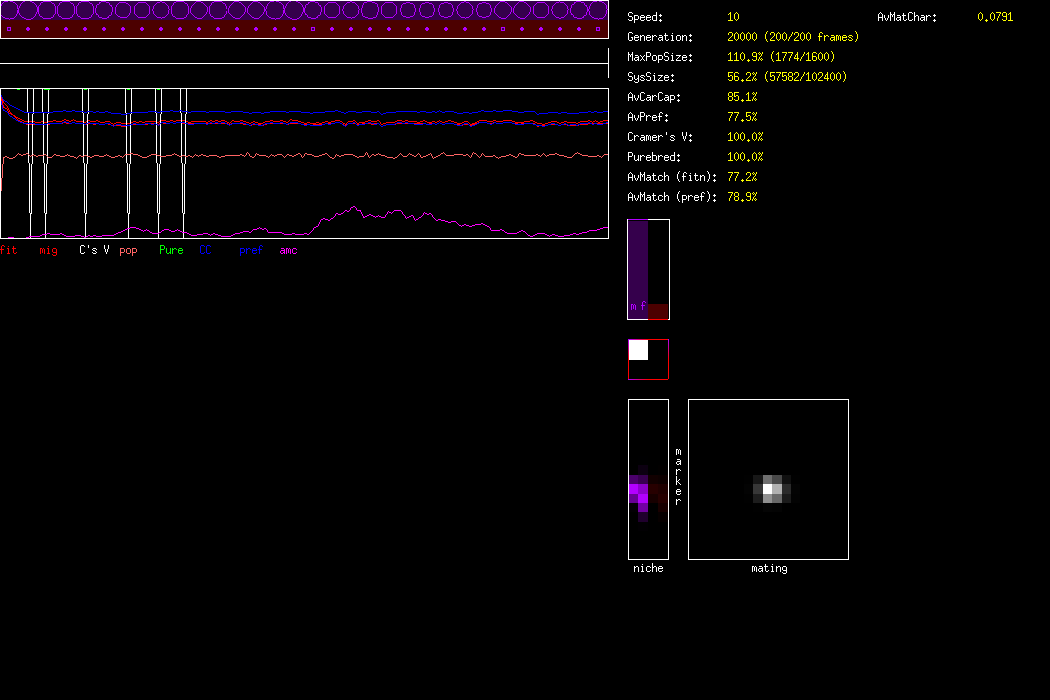Click the blue 'CC' legend label

(206, 250)
